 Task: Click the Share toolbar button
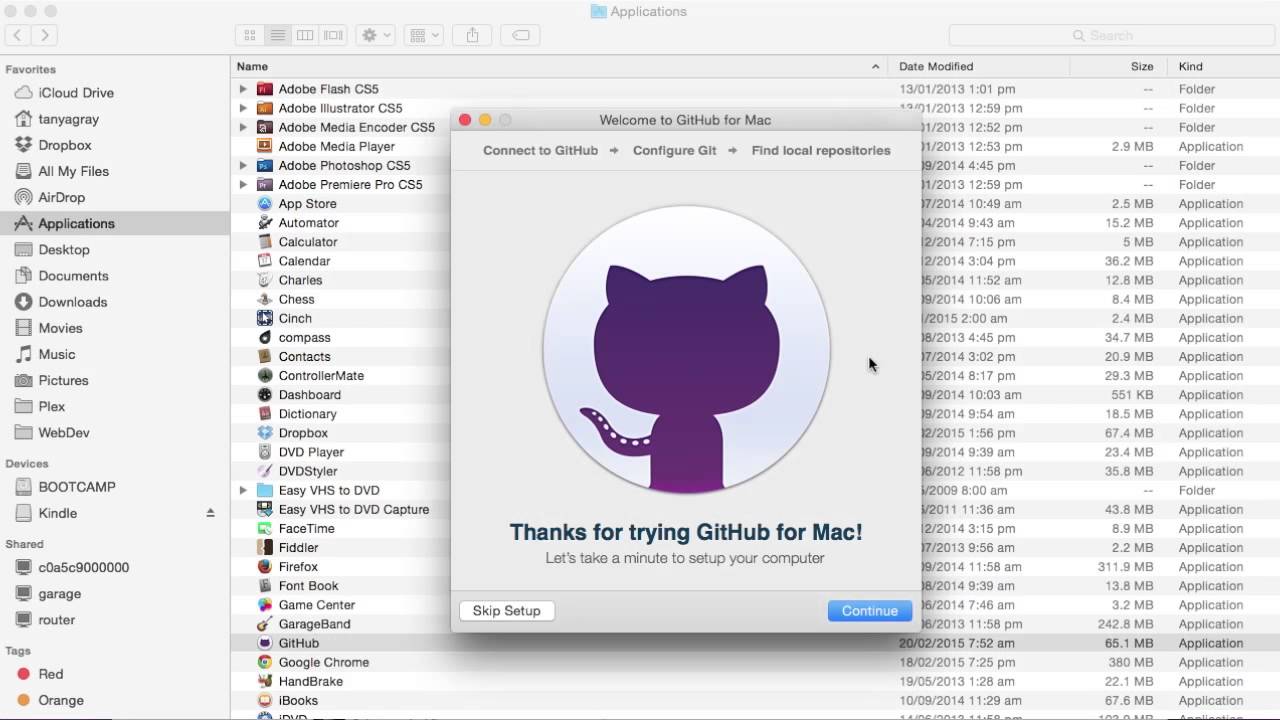(472, 35)
